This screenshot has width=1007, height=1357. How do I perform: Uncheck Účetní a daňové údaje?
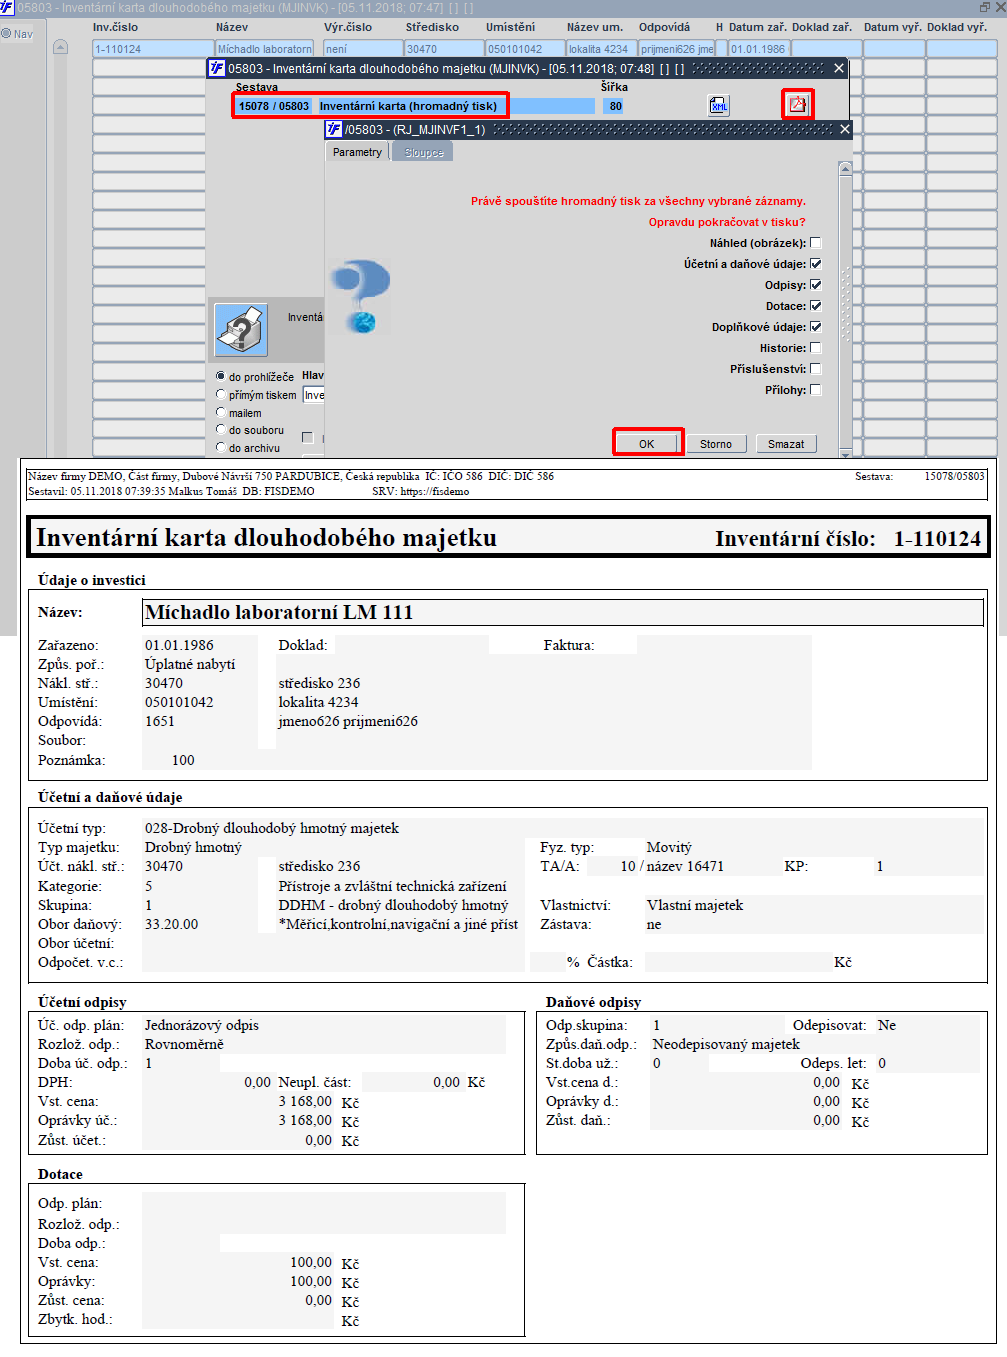[x=815, y=264]
